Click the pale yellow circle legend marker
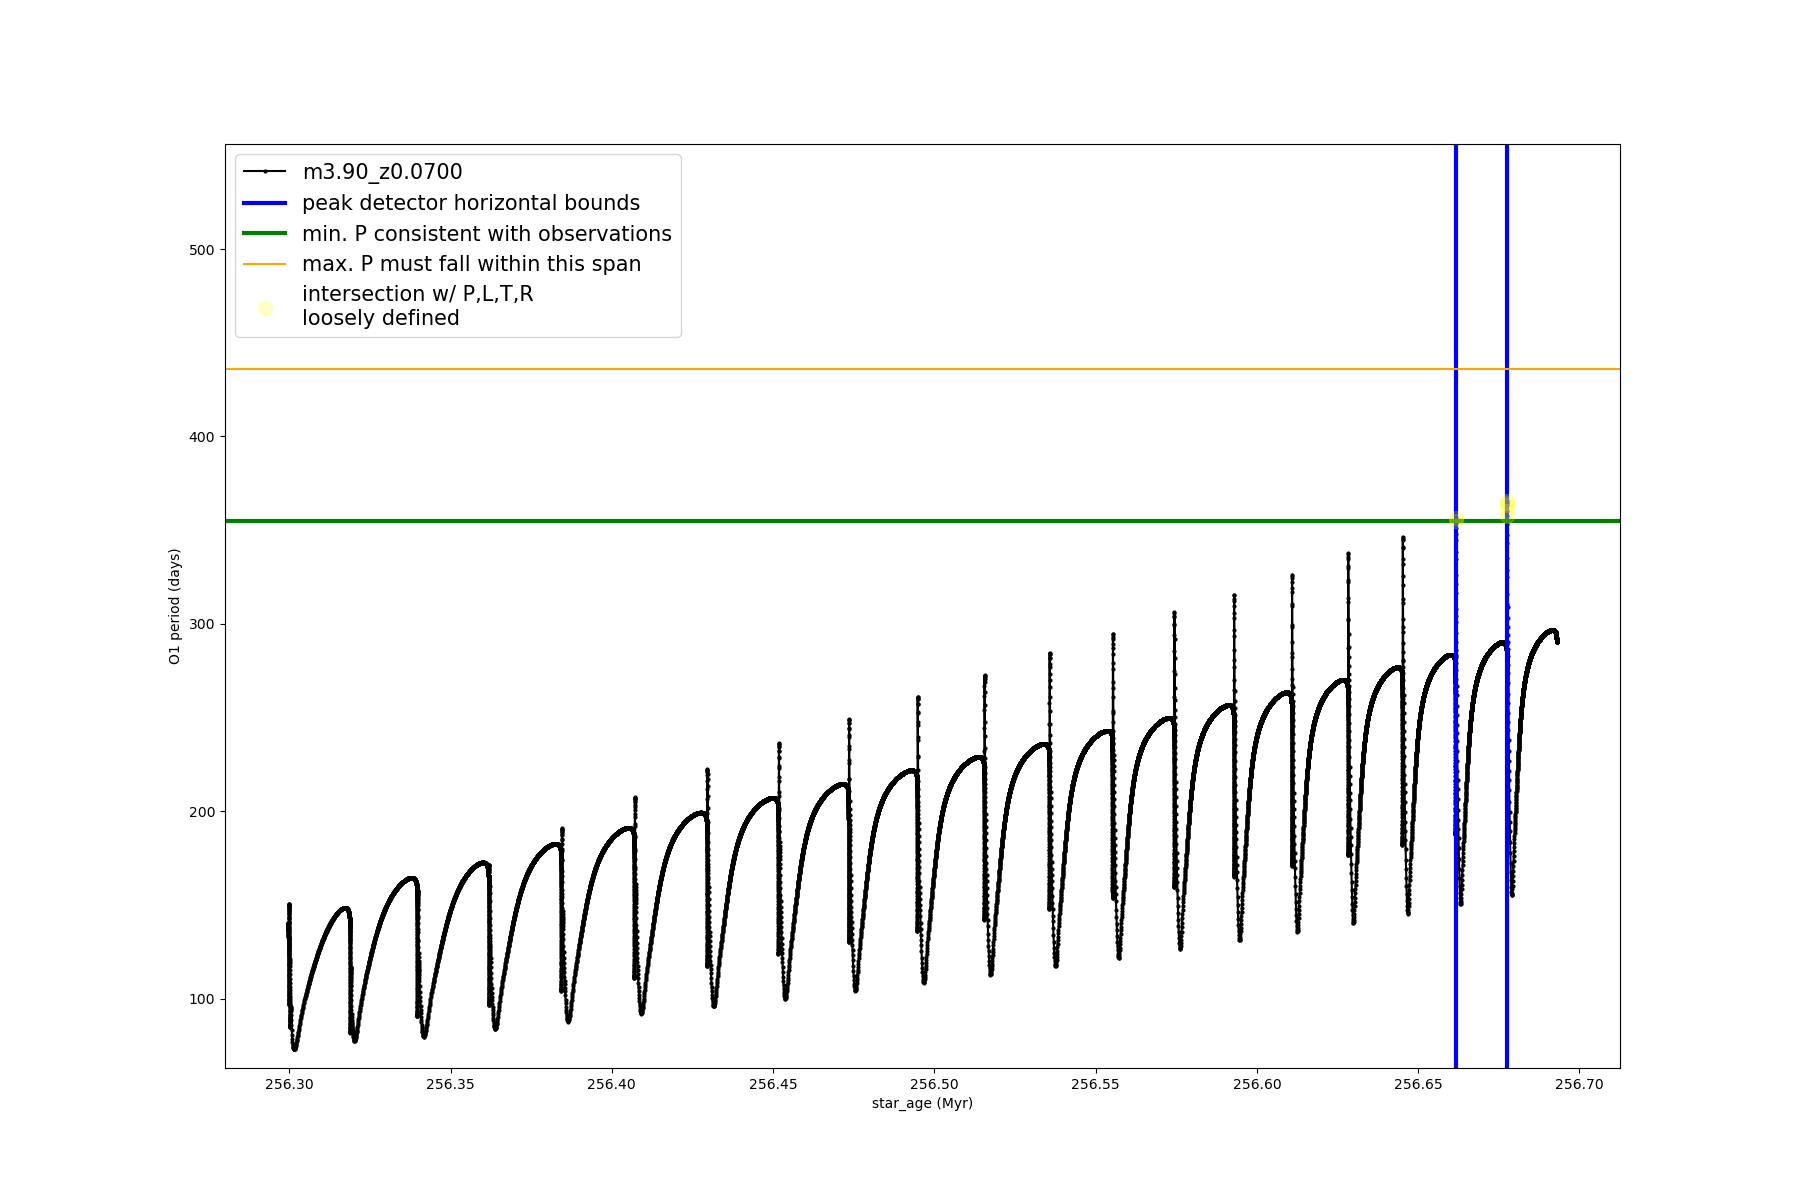Screen dimensions: 1800x1200 (x=265, y=308)
